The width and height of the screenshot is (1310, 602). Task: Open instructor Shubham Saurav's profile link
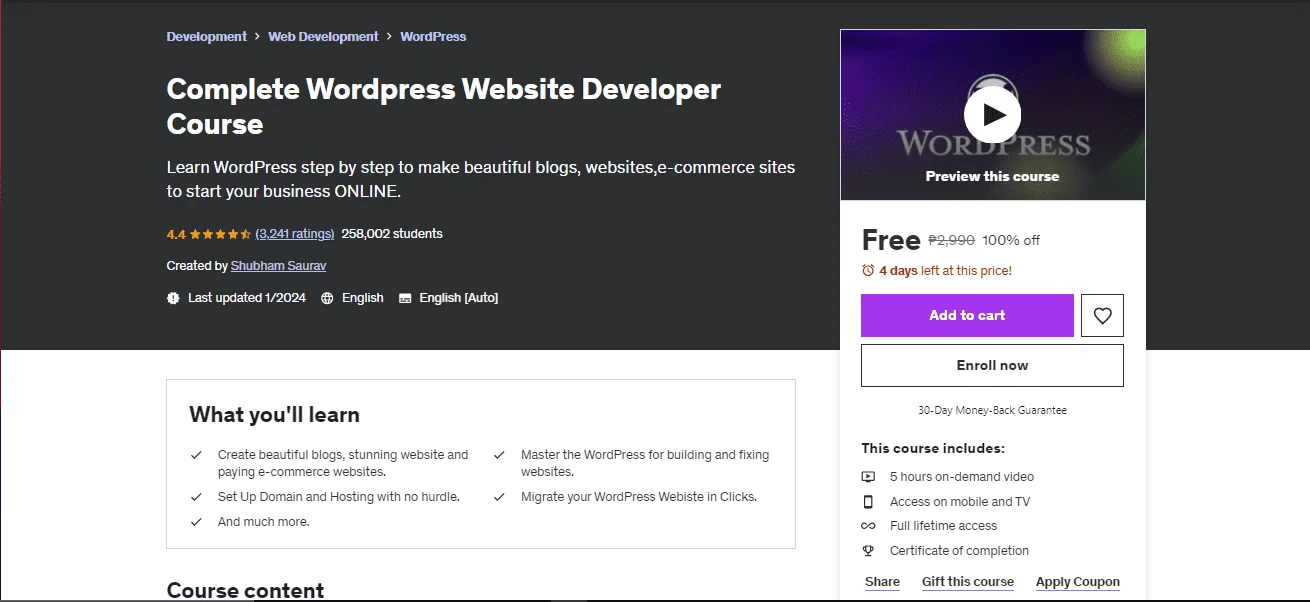(x=278, y=266)
